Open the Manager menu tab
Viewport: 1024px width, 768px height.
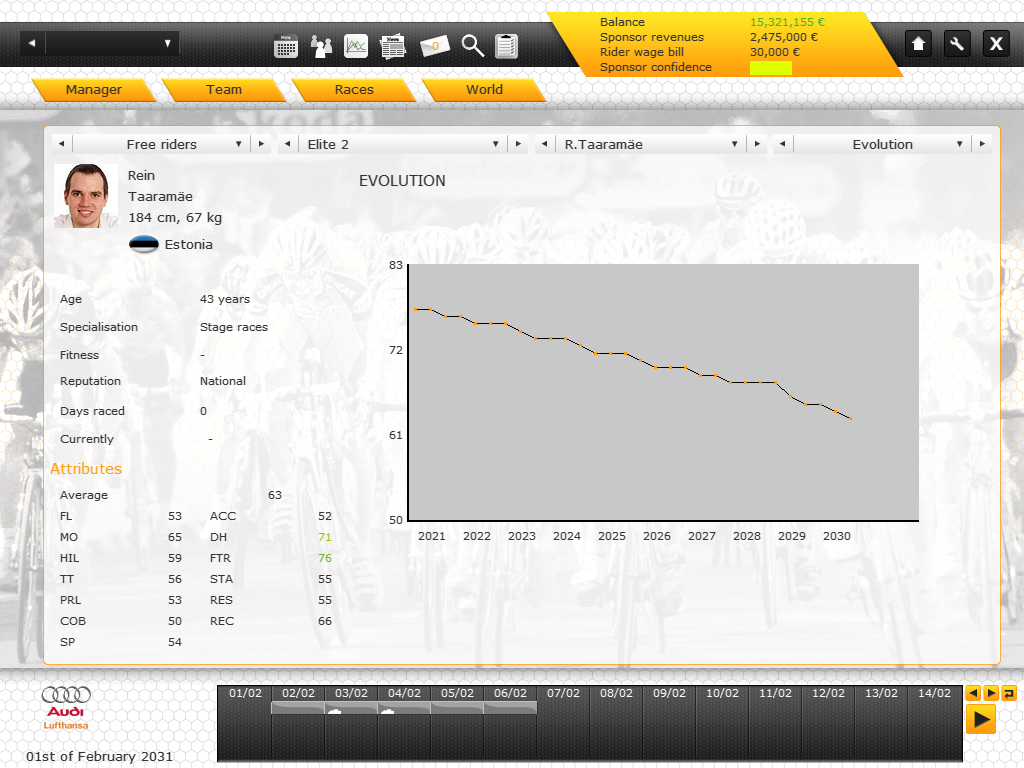point(93,90)
